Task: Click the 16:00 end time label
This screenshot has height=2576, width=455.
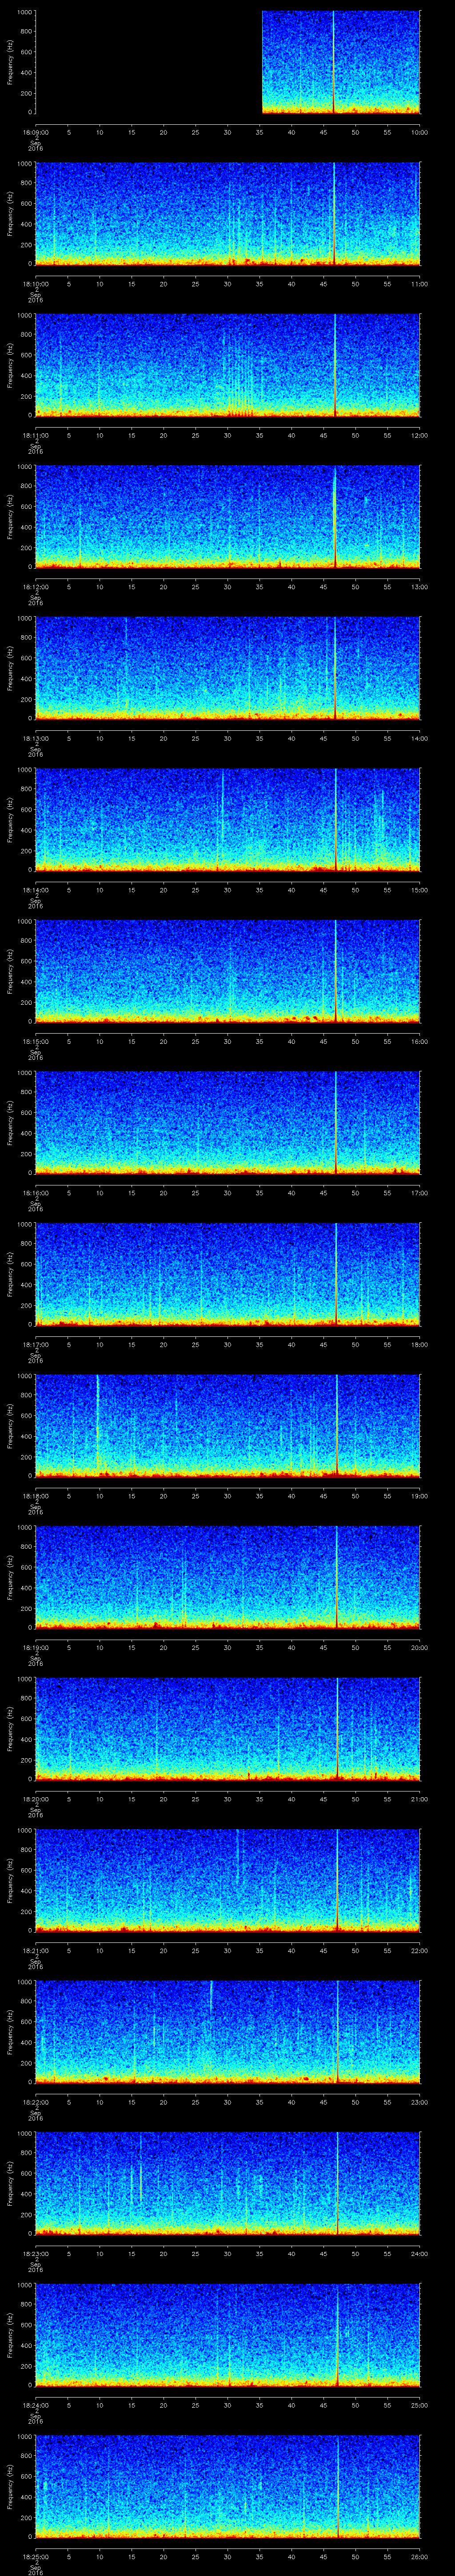Action: pos(419,1041)
